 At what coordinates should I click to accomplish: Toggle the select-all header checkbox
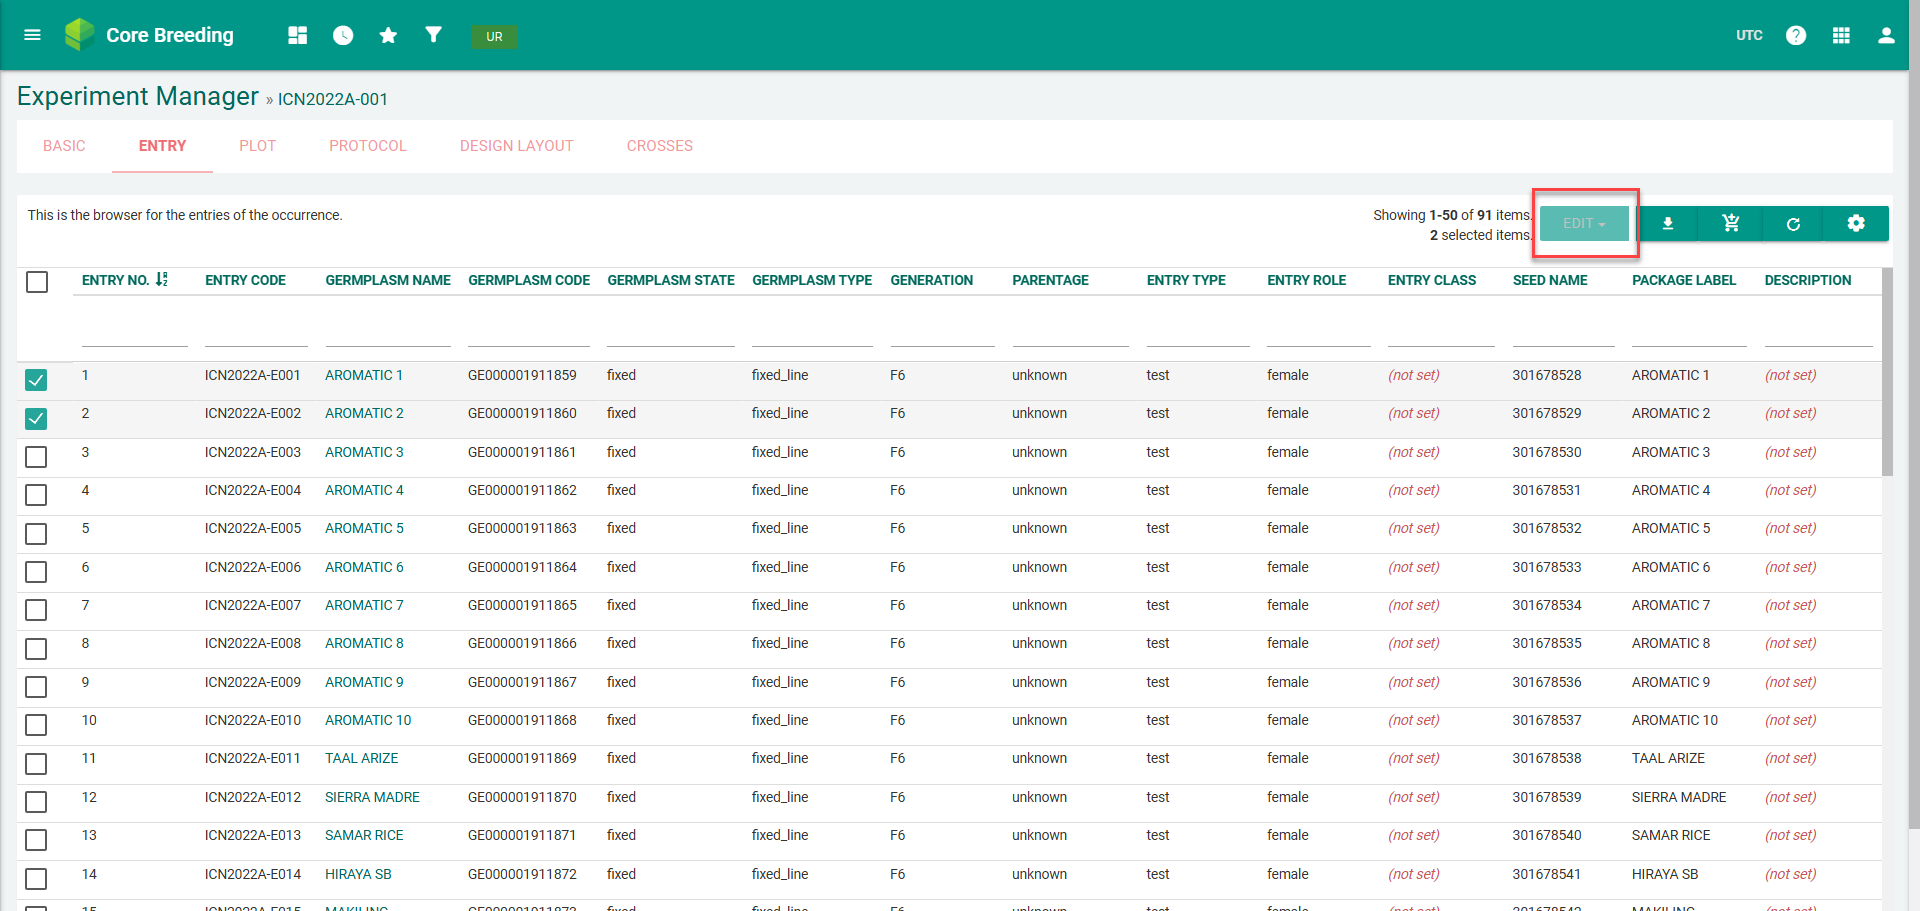point(37,282)
